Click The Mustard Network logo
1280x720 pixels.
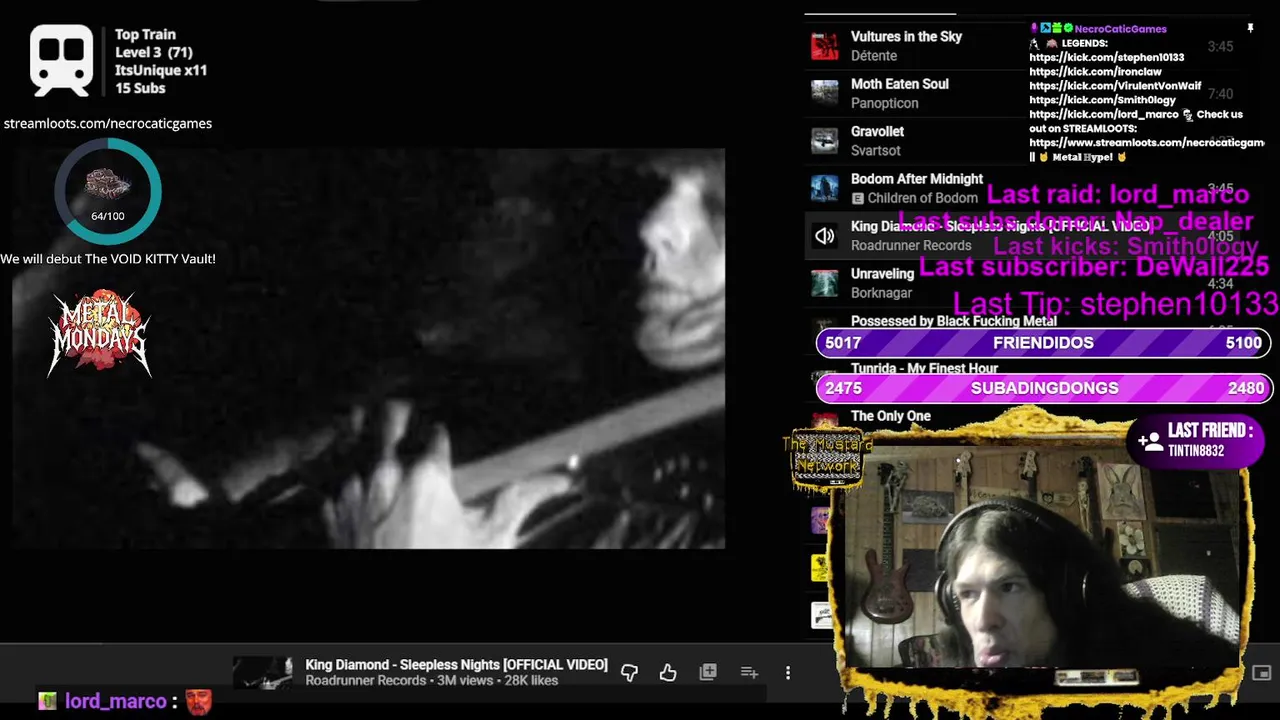tap(826, 459)
